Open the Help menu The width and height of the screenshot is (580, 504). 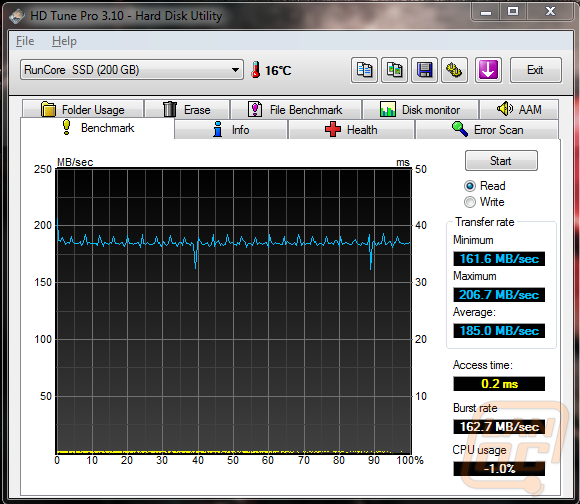coord(64,41)
